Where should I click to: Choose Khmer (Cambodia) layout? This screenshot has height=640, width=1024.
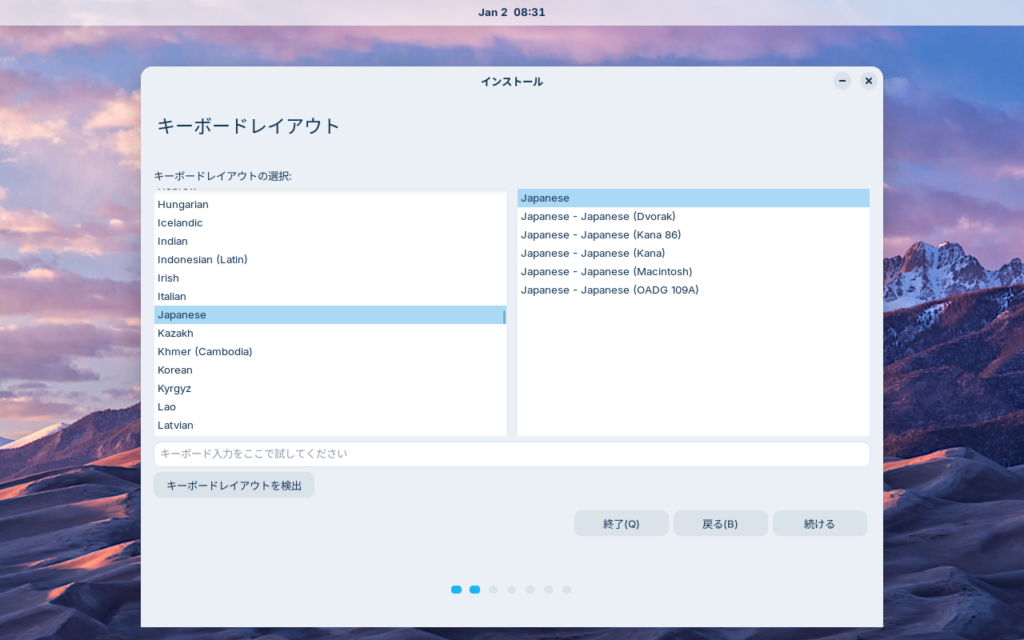(x=204, y=351)
